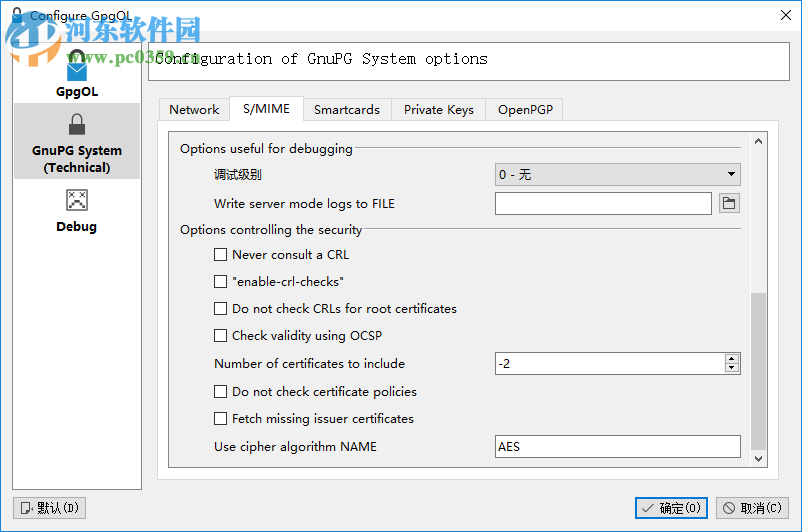Click the vertical scrollbar thumb in options
The width and height of the screenshot is (802, 532).
point(759,371)
